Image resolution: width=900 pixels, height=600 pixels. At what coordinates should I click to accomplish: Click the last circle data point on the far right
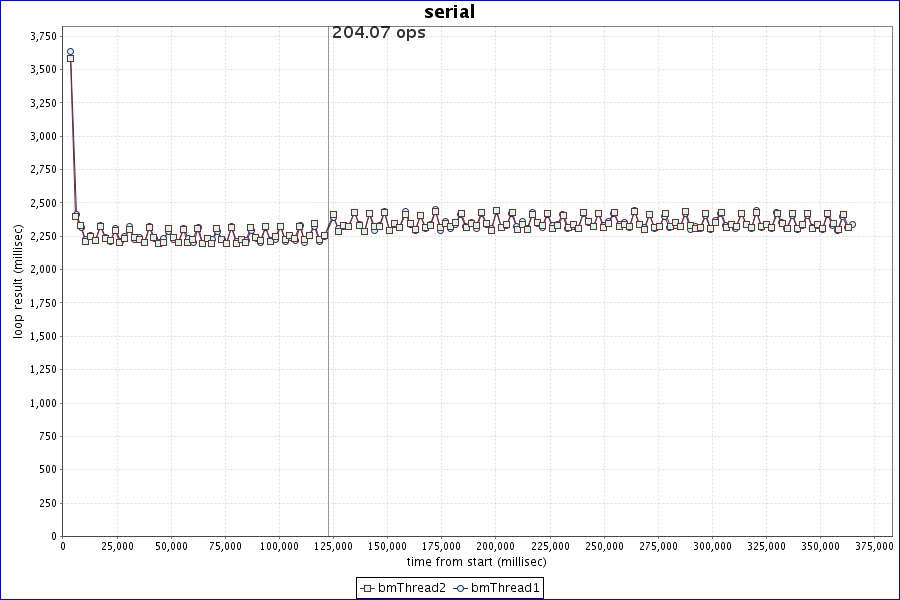pyautogui.click(x=852, y=224)
